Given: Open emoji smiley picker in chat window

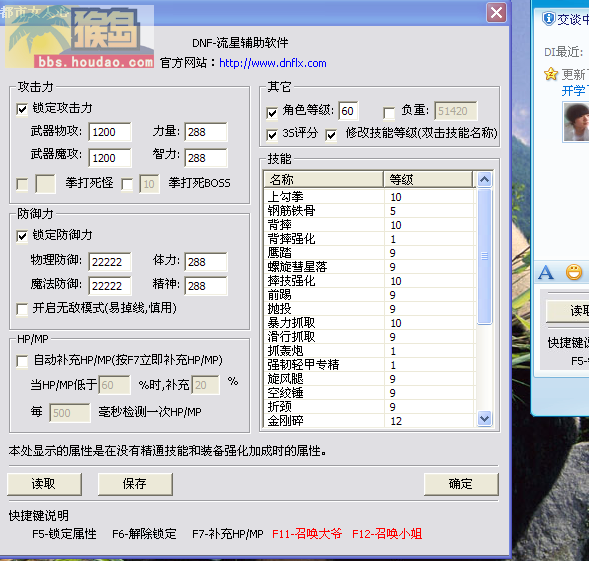Looking at the screenshot, I should click(x=574, y=272).
